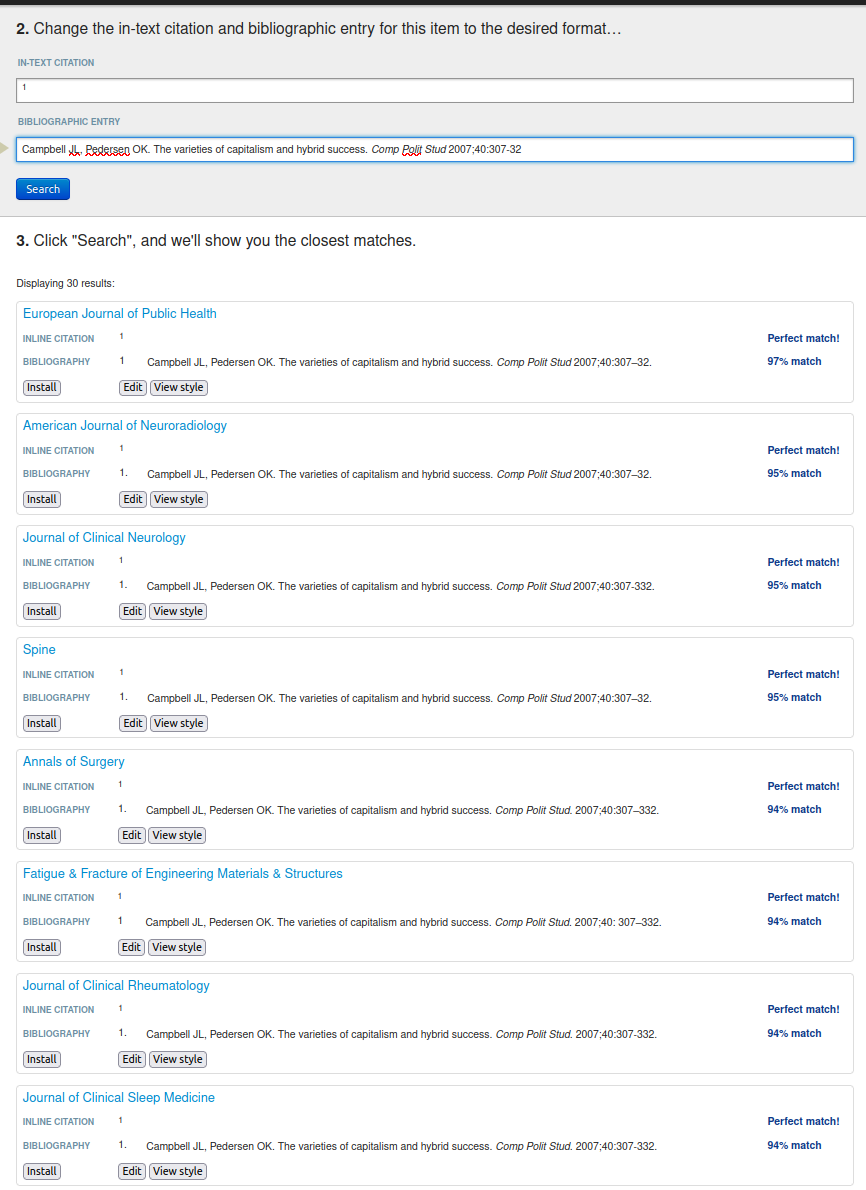The image size is (866, 1190).
Task: Edit Annals of Surgery style
Action: [x=131, y=835]
